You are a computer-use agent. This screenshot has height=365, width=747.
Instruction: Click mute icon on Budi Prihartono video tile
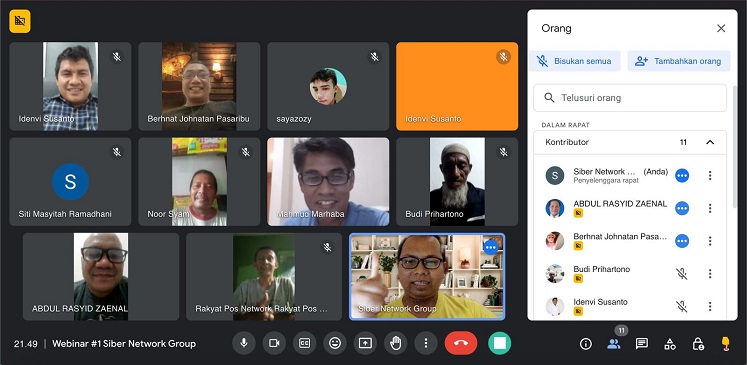(504, 152)
